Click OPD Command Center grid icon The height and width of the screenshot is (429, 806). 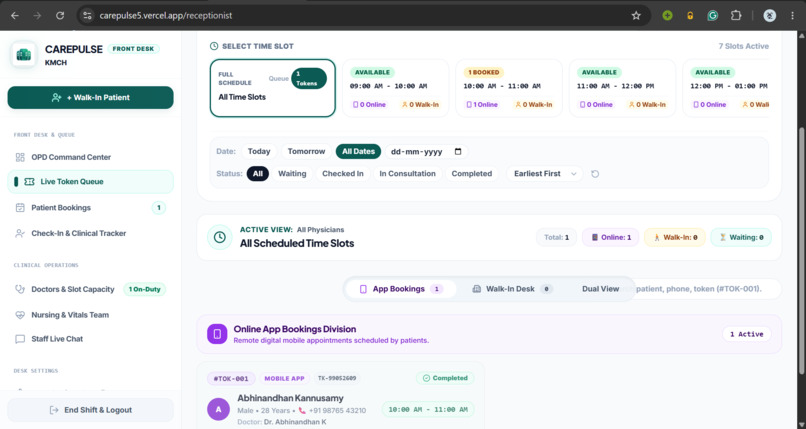point(20,157)
